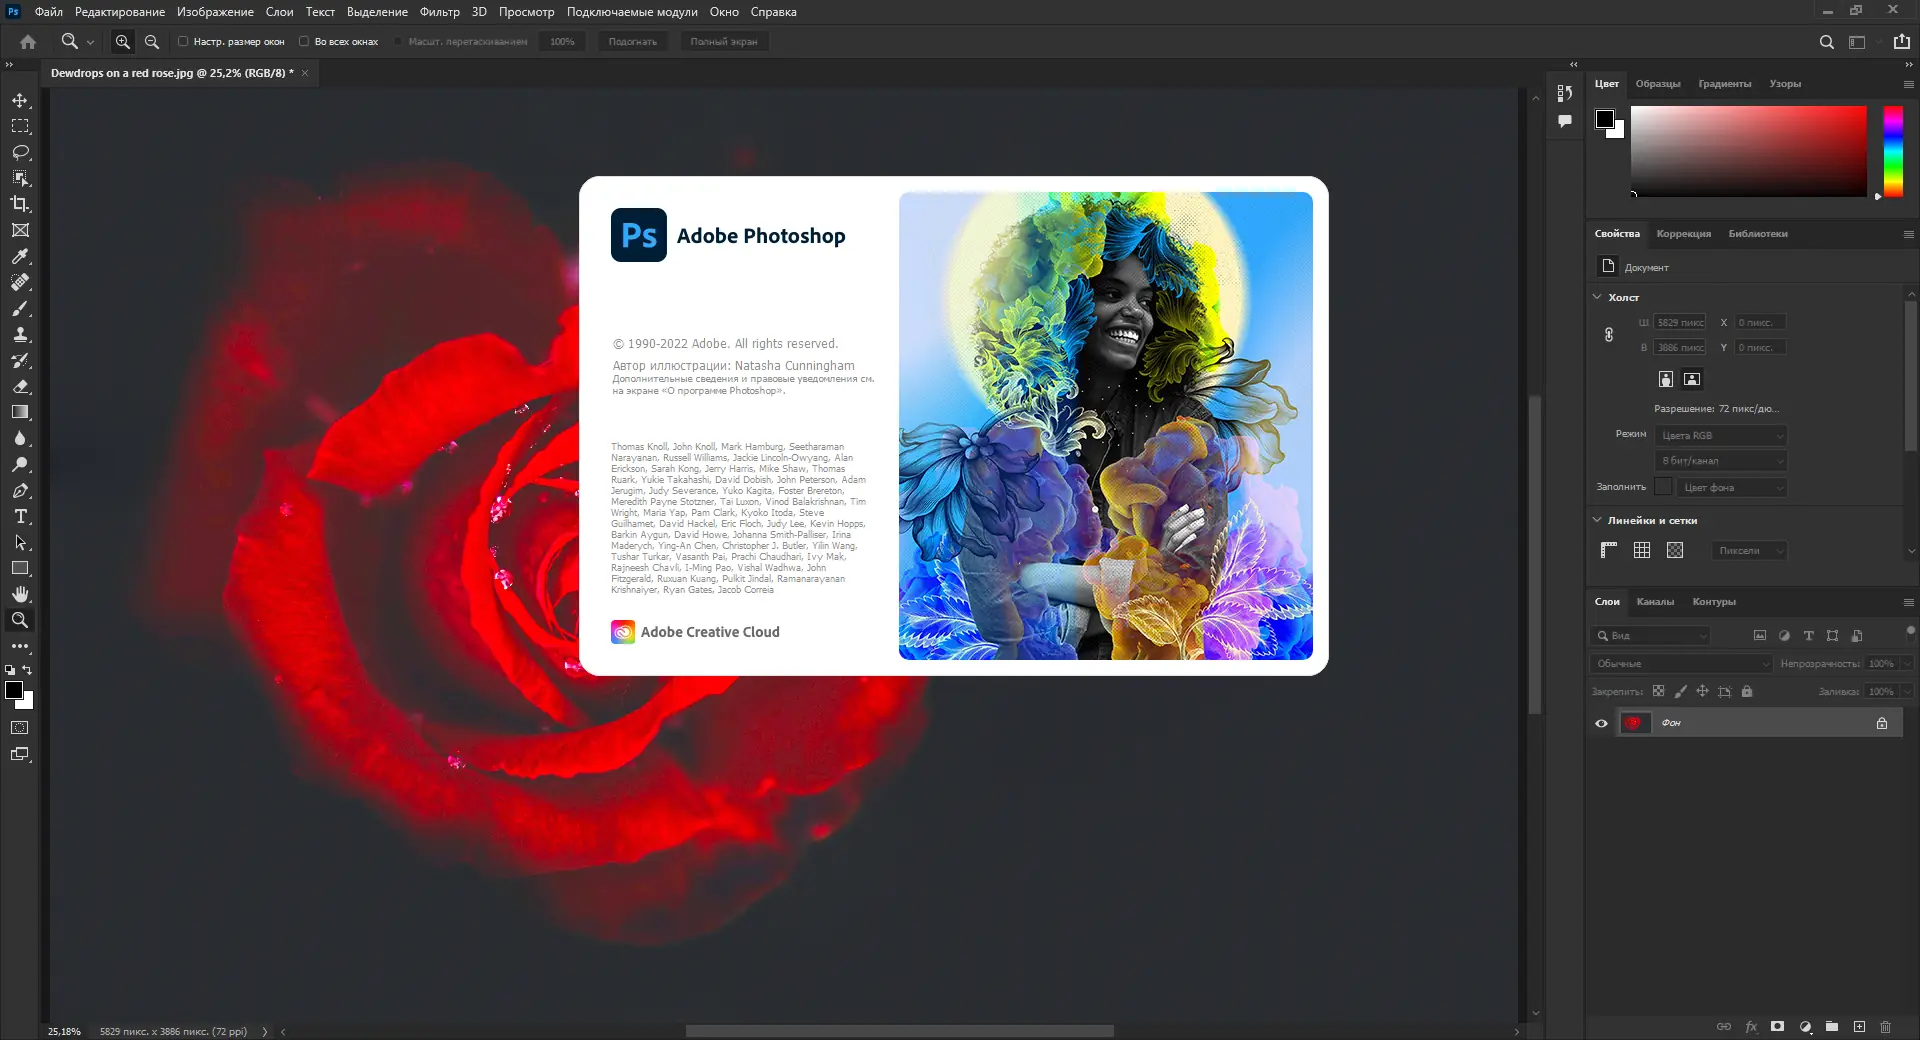
Task: Open layer styles via fx icon
Action: pos(1751,1027)
